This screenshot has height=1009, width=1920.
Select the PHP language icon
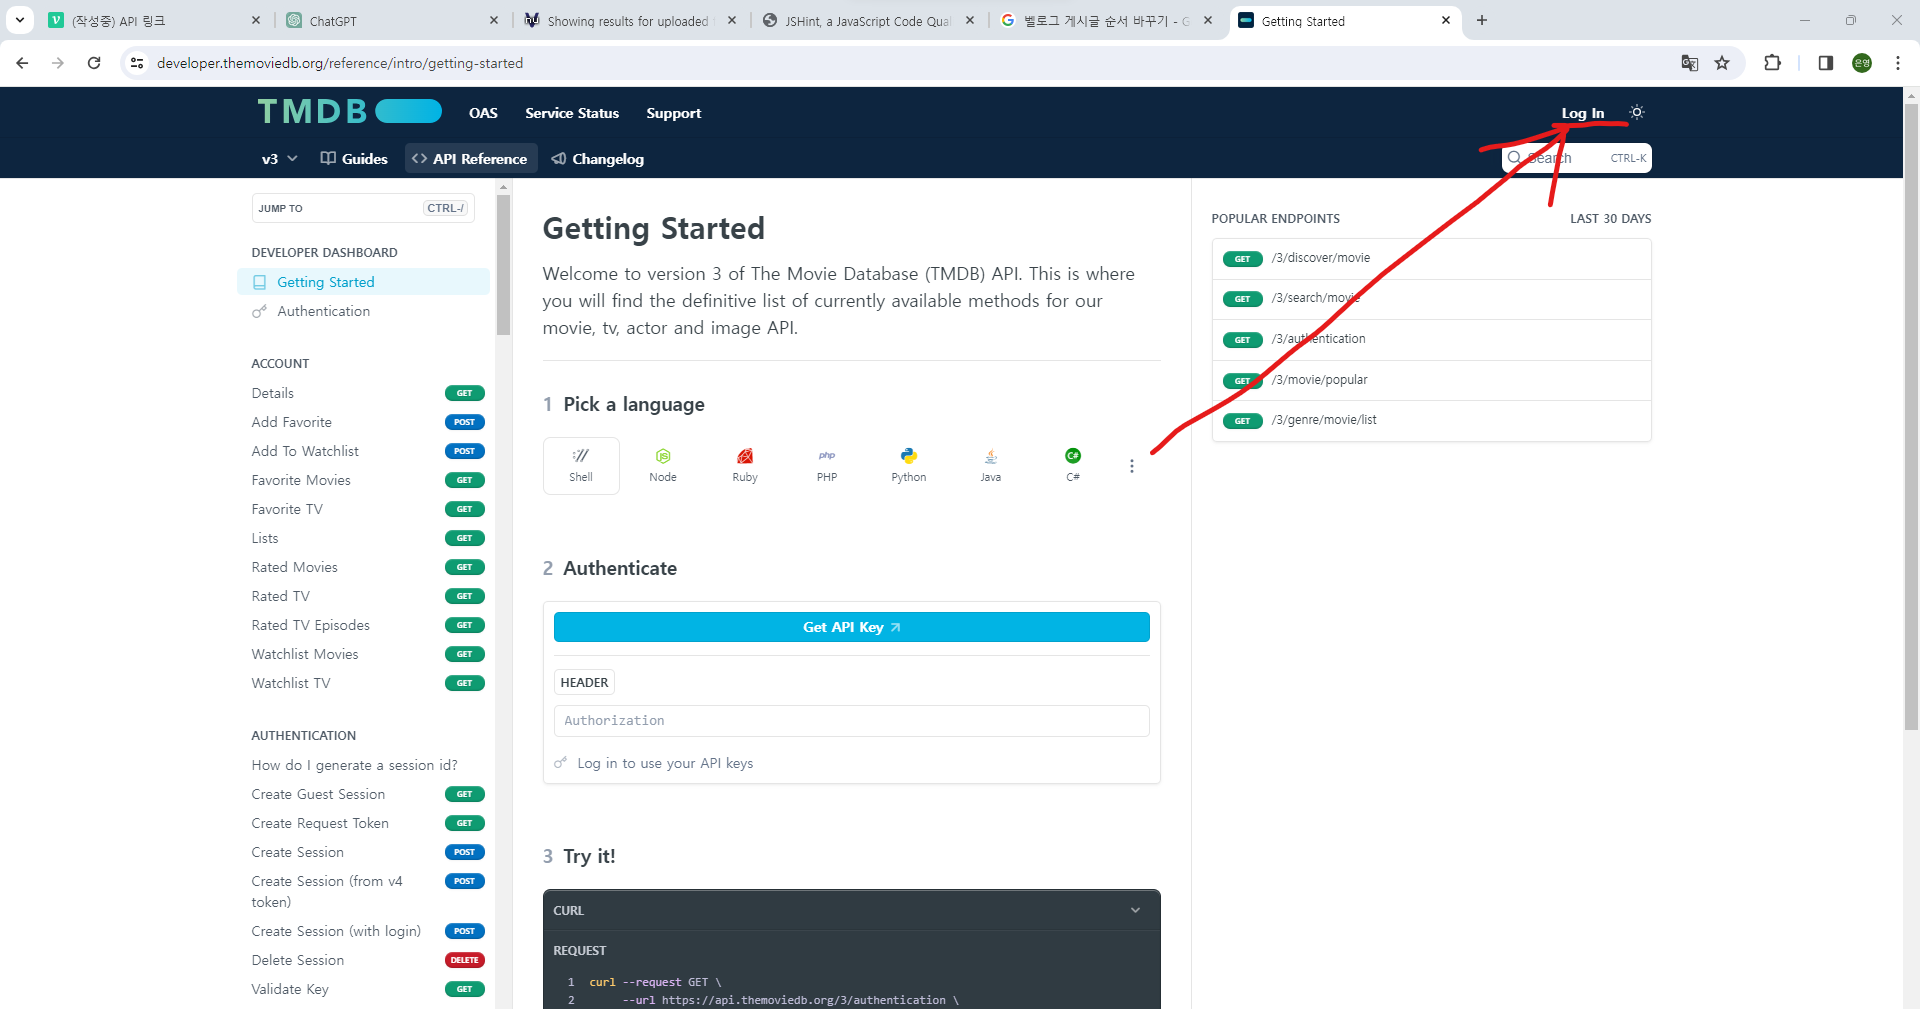[827, 465]
